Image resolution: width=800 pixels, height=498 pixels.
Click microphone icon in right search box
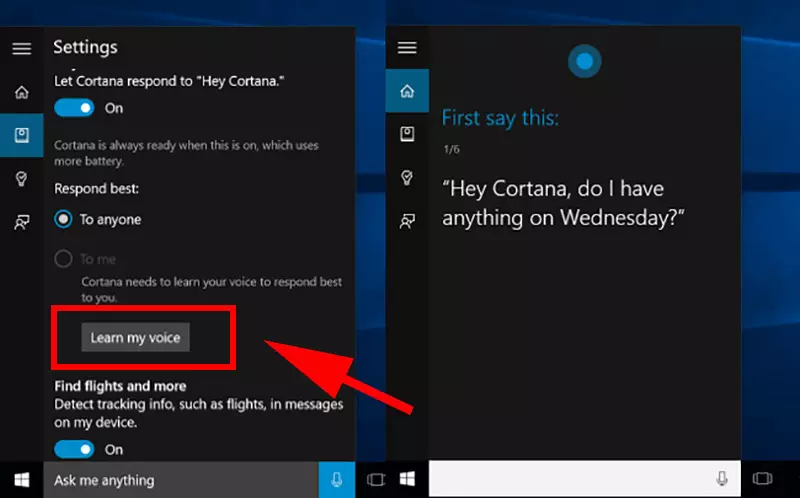click(722, 479)
